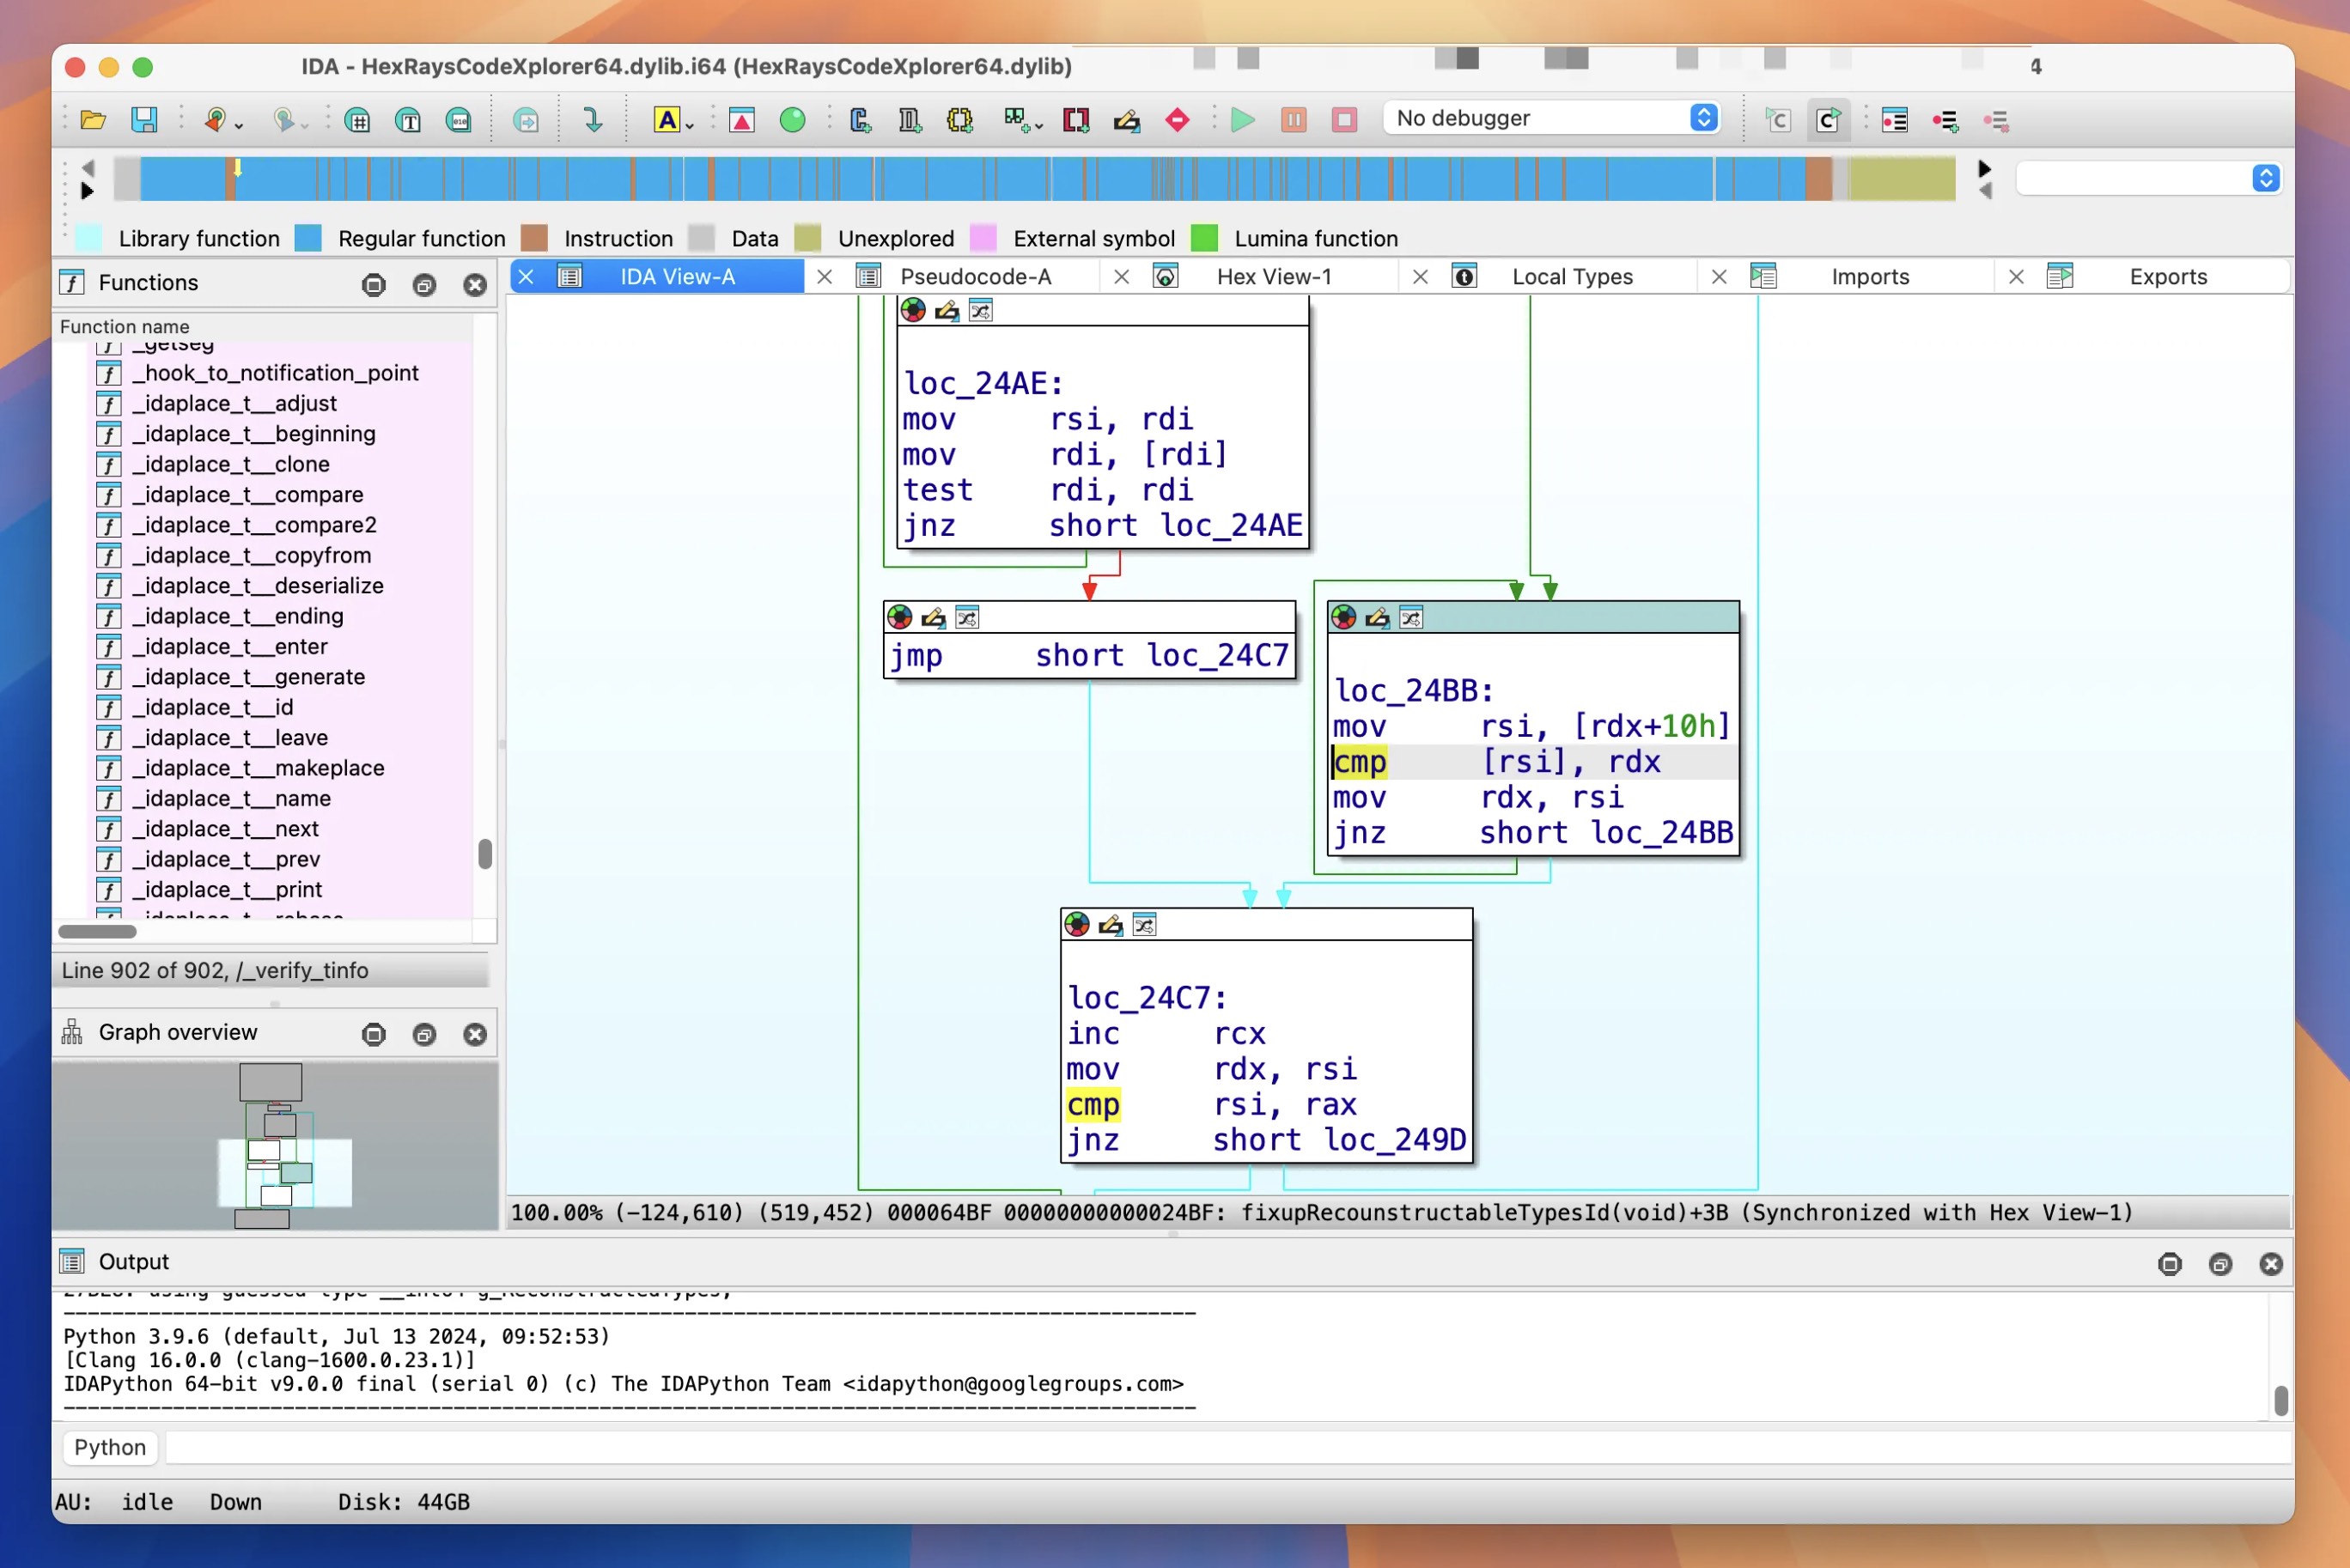Screen dimensions: 2350x1568
Task: Click the Python console language button
Action: pyautogui.click(x=110, y=1447)
